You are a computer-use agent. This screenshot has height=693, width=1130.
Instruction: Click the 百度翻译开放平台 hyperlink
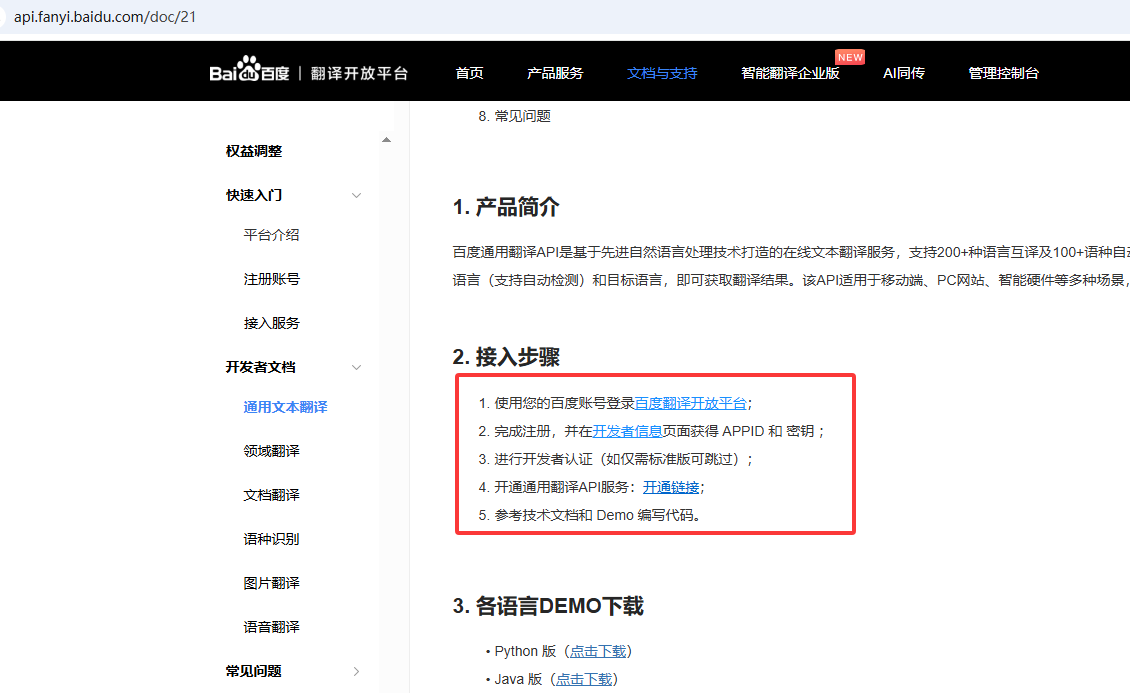click(x=690, y=404)
